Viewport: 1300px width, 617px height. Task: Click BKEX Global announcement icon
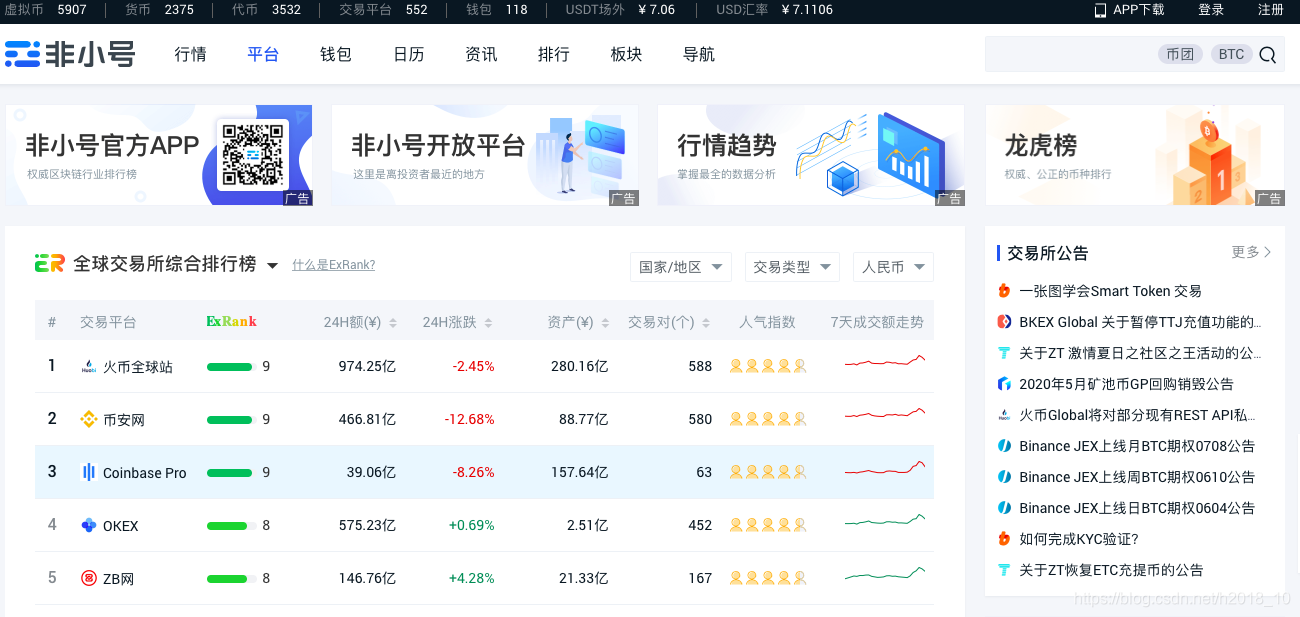point(1005,322)
